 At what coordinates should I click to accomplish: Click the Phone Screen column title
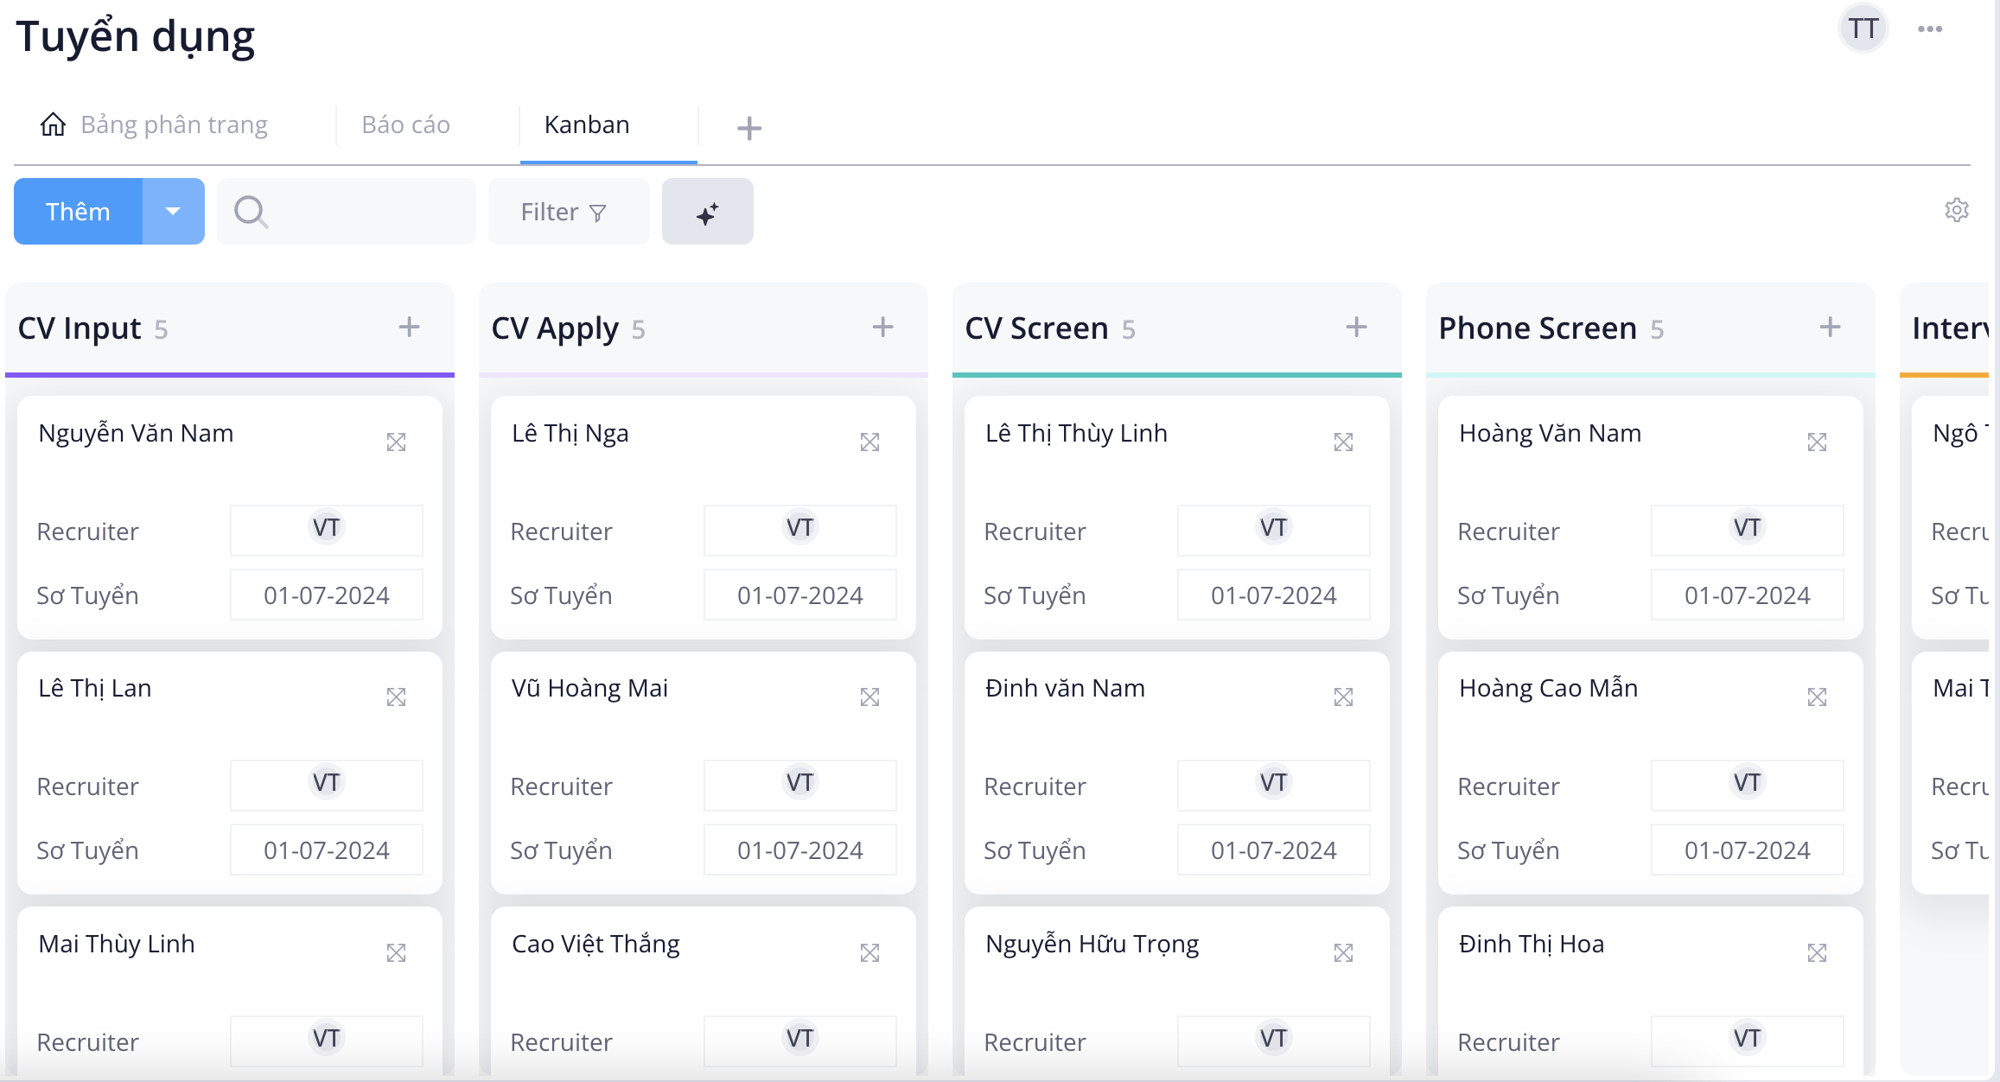point(1537,328)
